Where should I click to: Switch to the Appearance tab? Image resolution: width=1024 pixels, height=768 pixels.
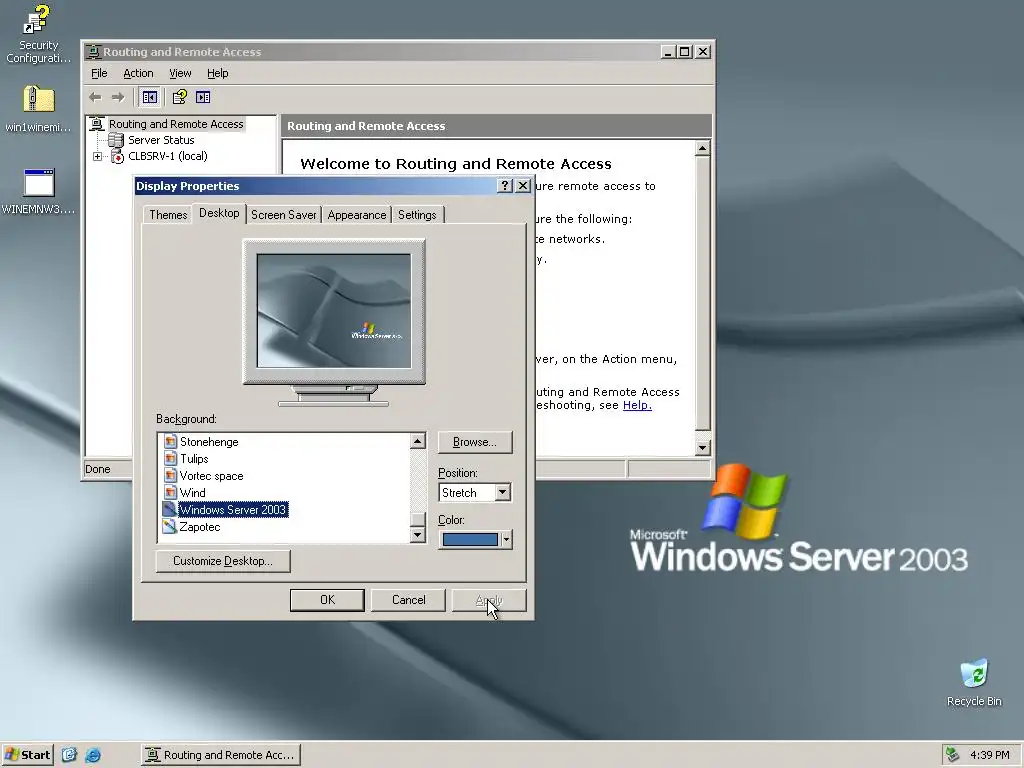point(357,215)
